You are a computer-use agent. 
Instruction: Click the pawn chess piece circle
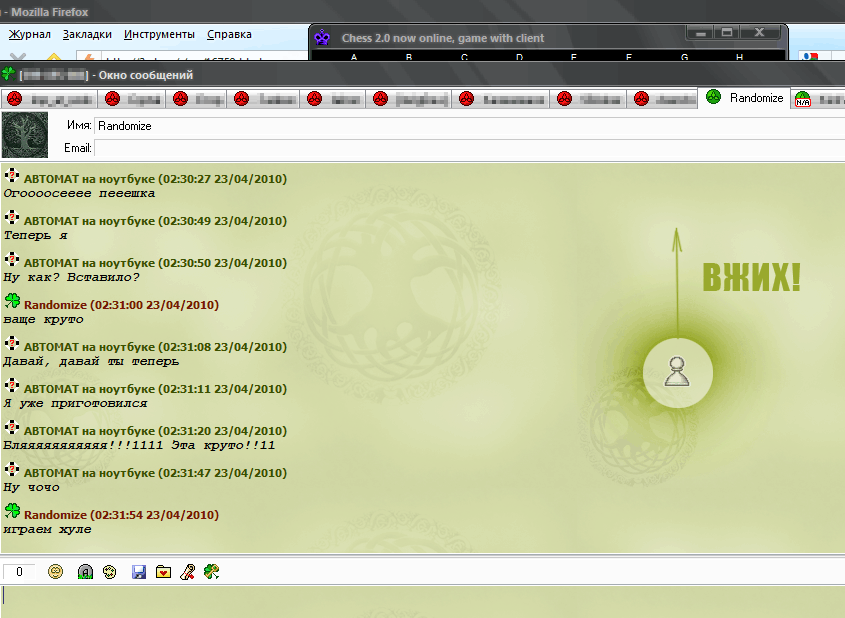tap(678, 372)
